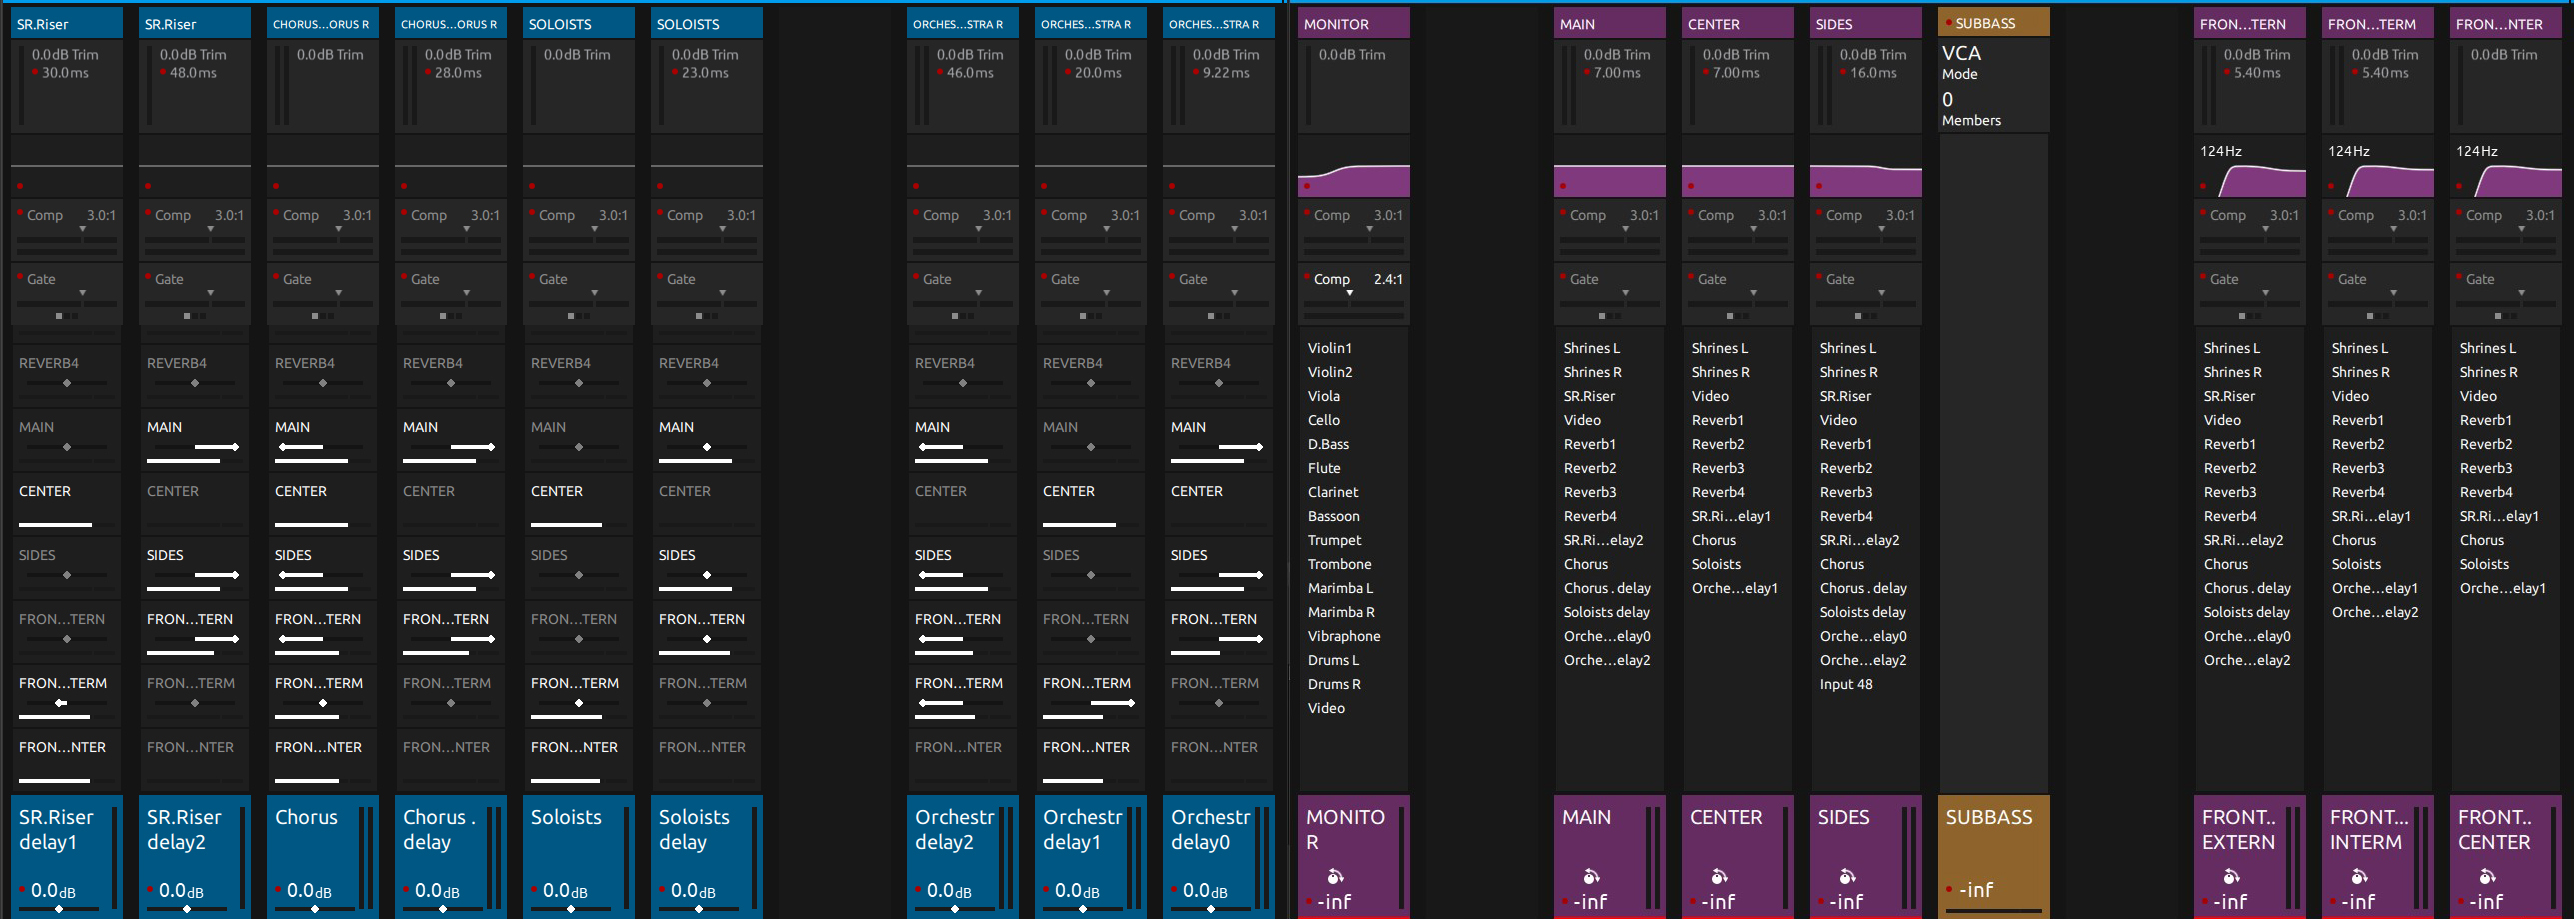Image resolution: width=2574 pixels, height=919 pixels.
Task: Select Input 48 in the SIDES source list
Action: point(1845,684)
